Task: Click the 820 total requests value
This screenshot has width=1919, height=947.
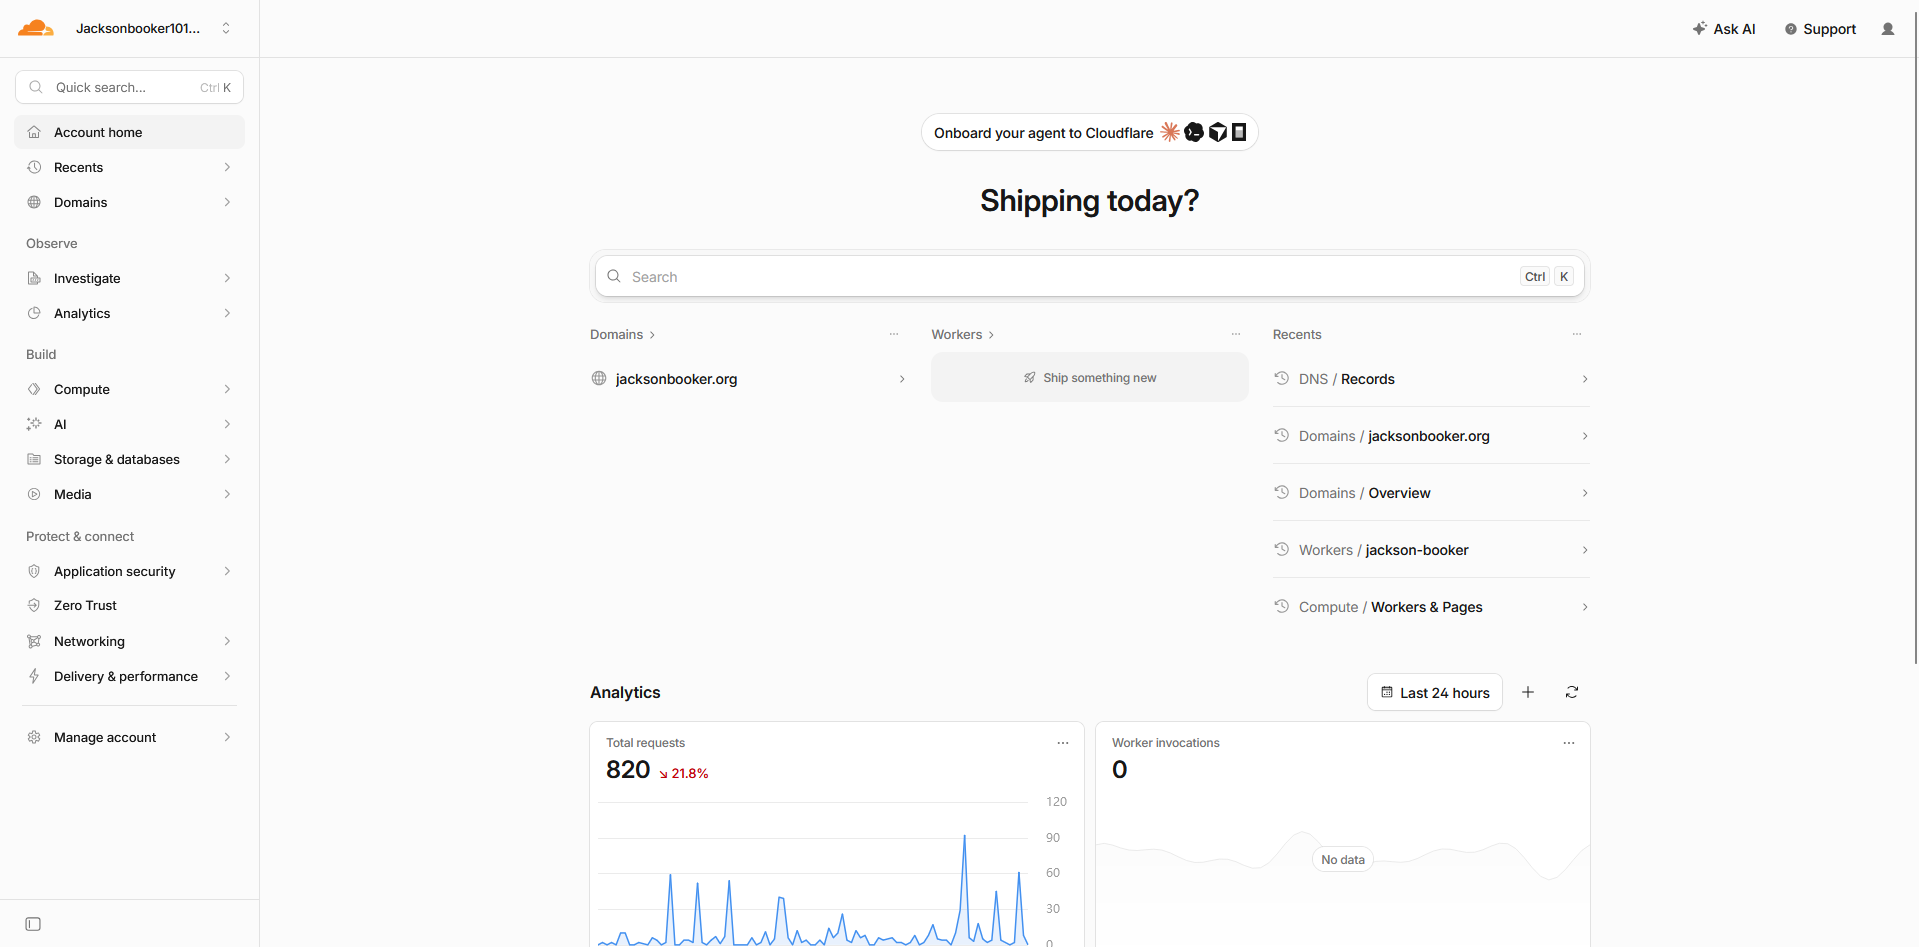Action: [x=628, y=770]
